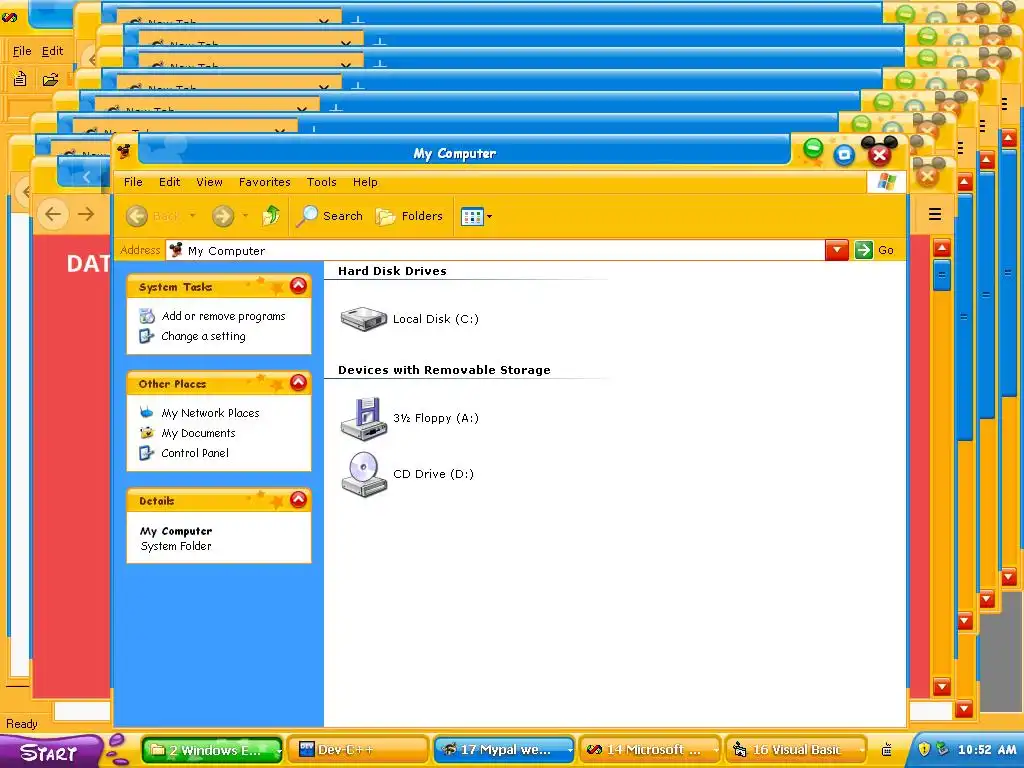
Task: Open the Edit menu in My Computer
Action: click(x=170, y=182)
